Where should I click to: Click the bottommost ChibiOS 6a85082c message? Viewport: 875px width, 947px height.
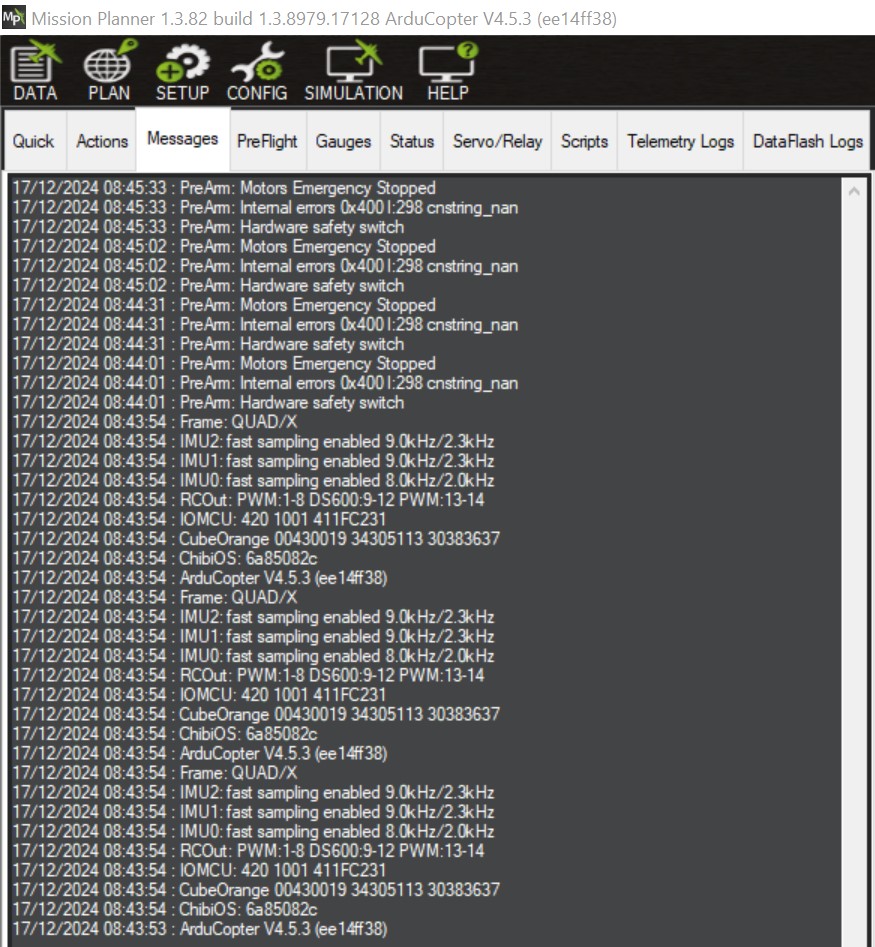tap(165, 909)
